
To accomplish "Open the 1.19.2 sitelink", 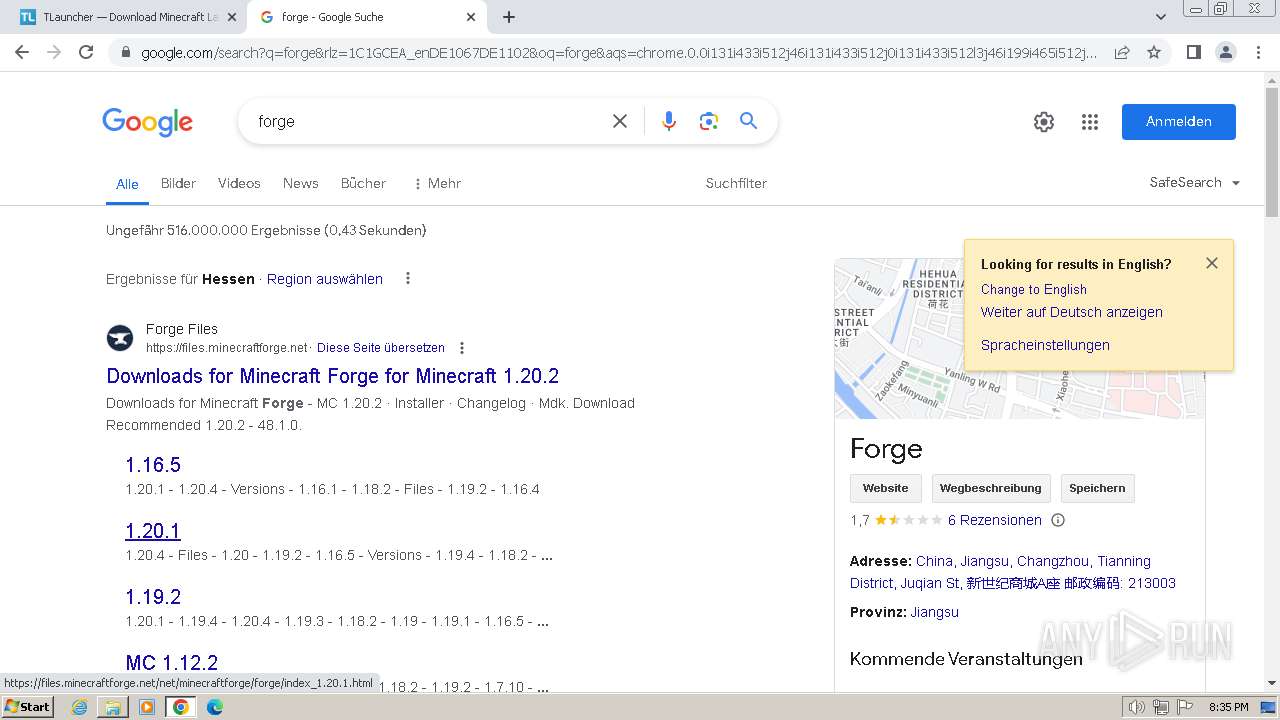I will pyautogui.click(x=153, y=597).
